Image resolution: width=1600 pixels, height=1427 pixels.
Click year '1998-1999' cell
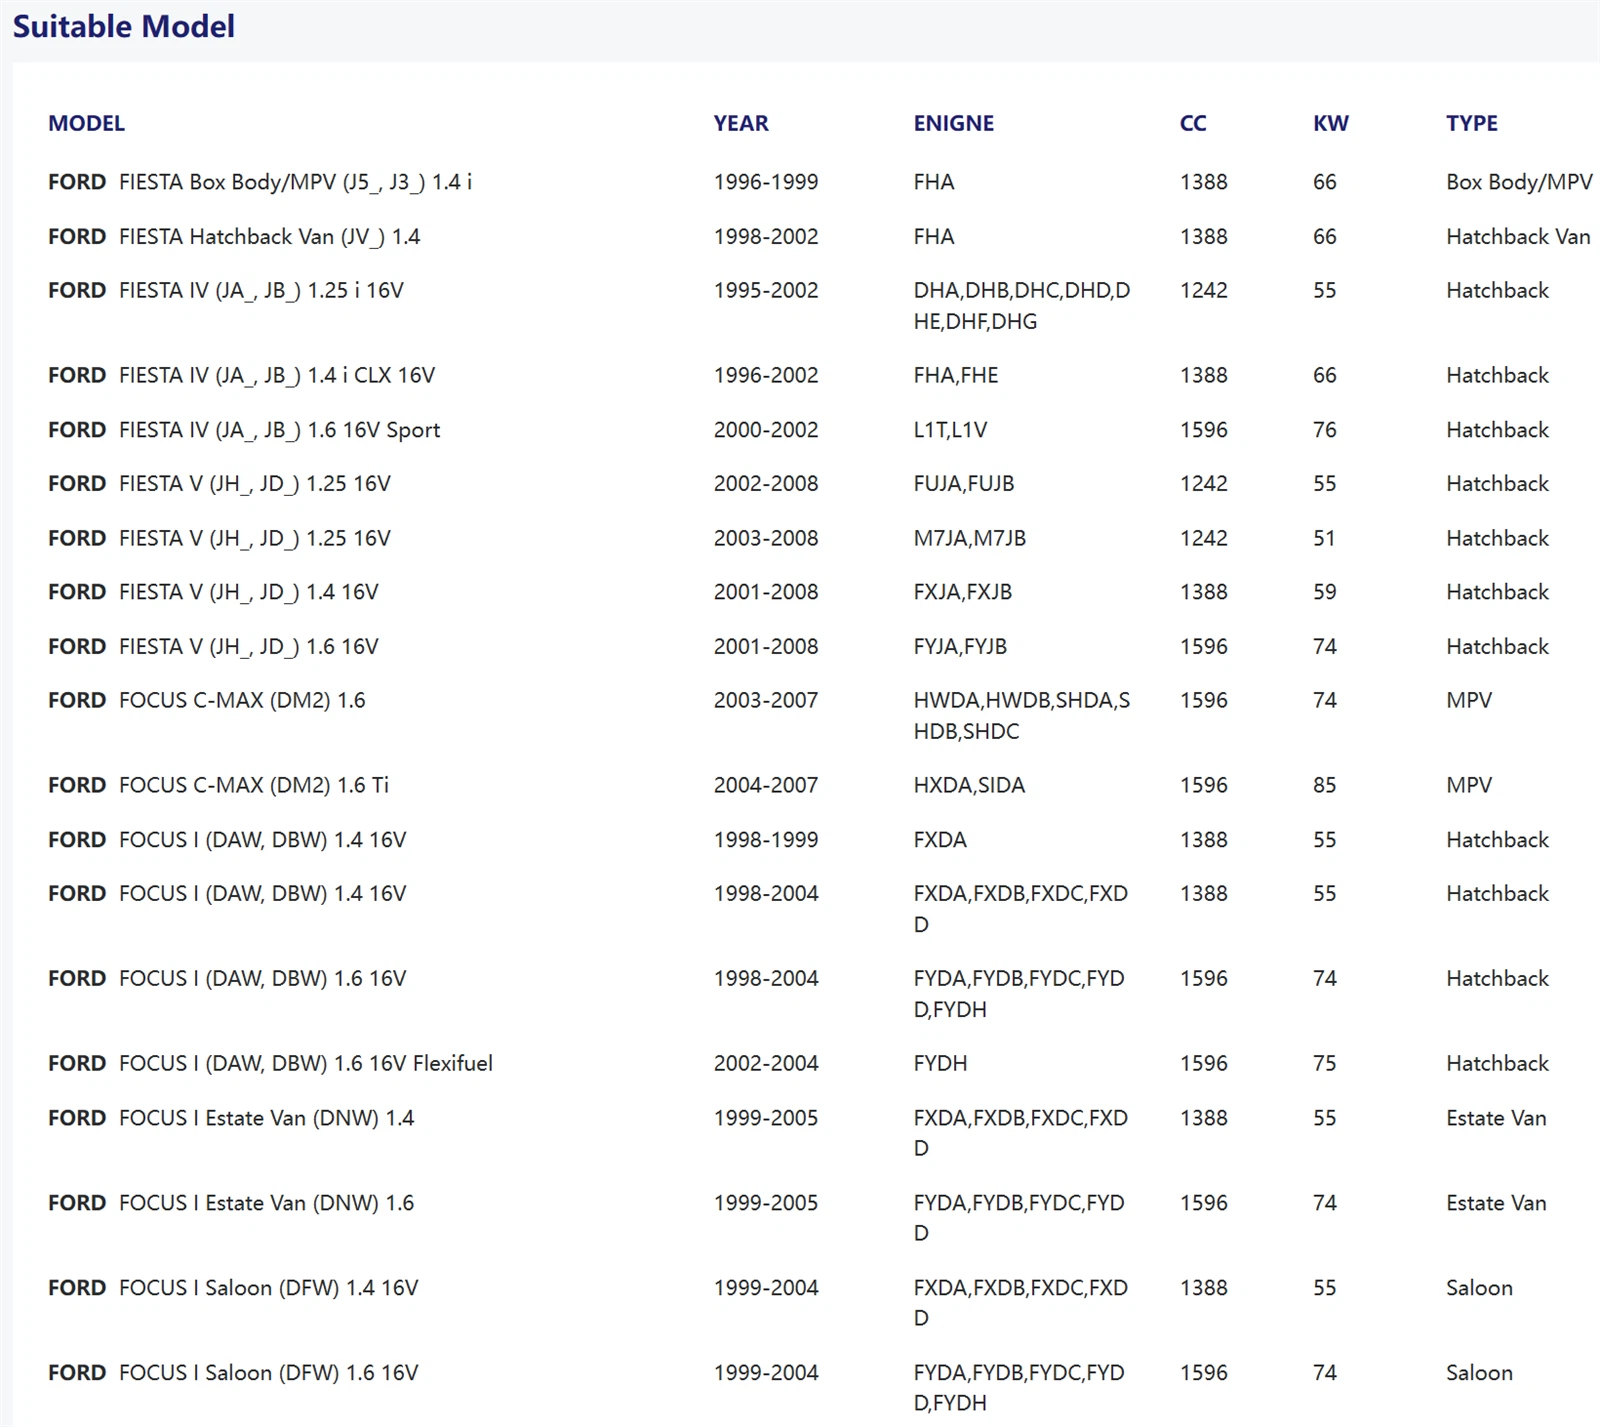(x=766, y=840)
